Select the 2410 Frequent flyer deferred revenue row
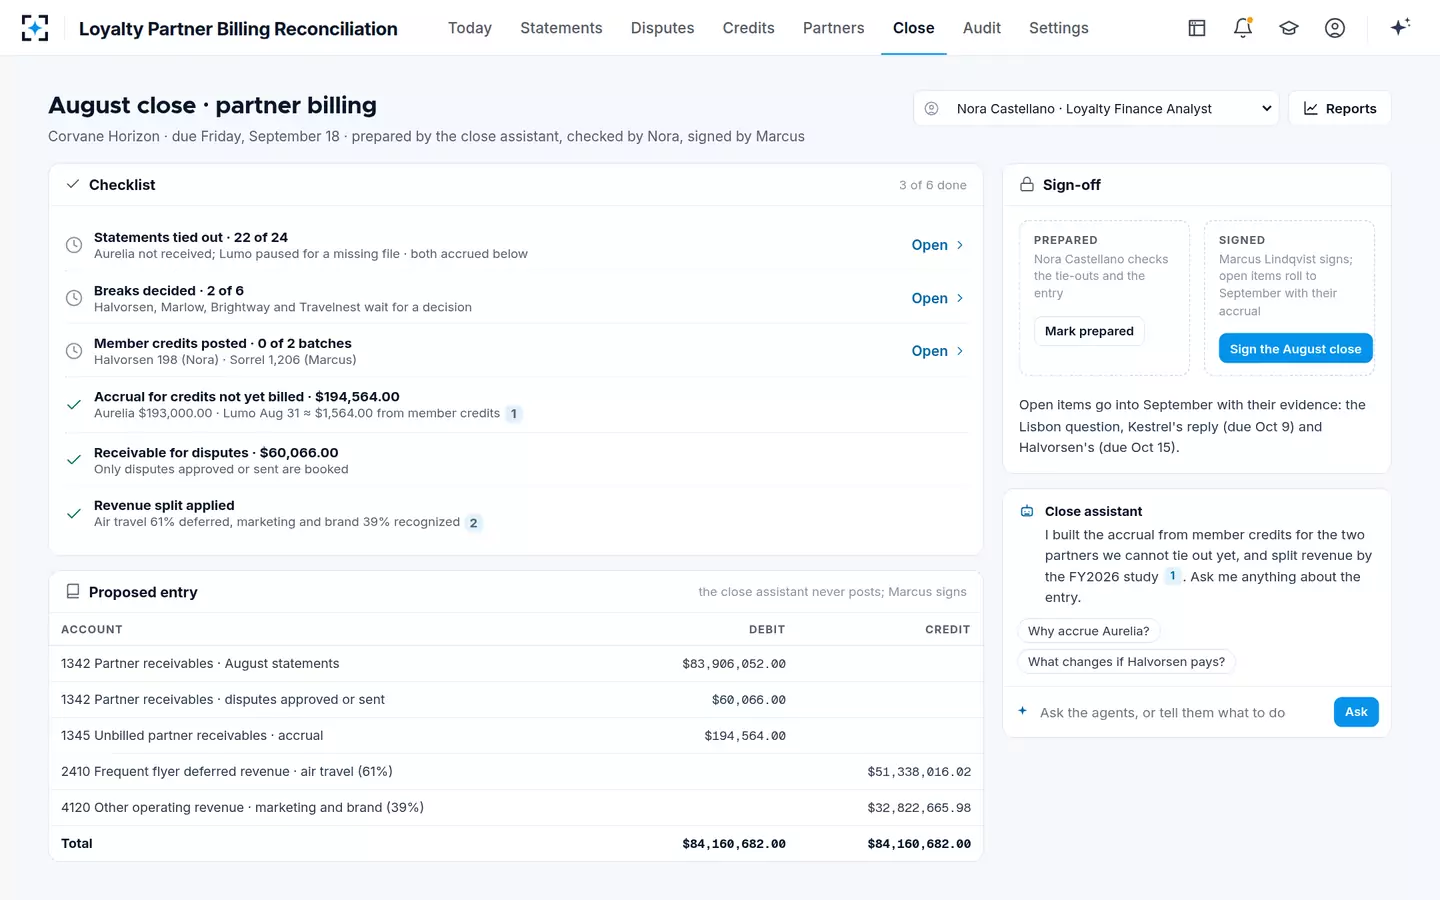This screenshot has width=1440, height=900. pos(516,772)
